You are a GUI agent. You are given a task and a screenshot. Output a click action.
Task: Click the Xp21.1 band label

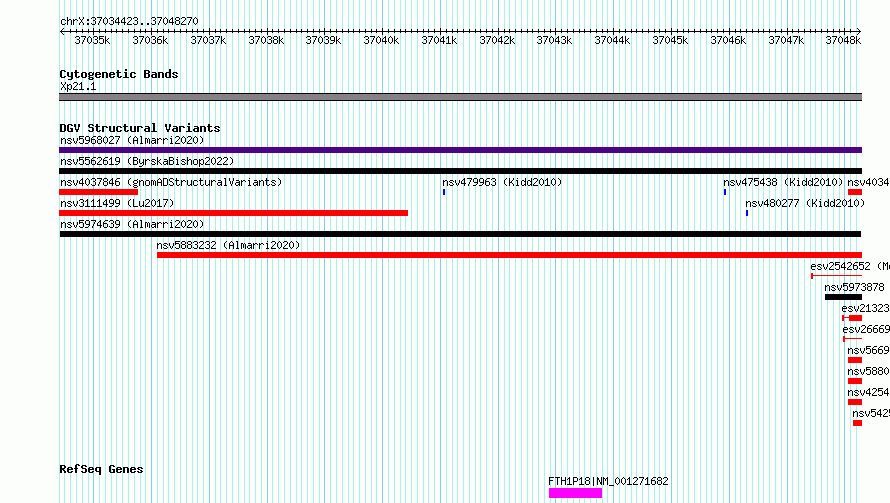tap(78, 86)
